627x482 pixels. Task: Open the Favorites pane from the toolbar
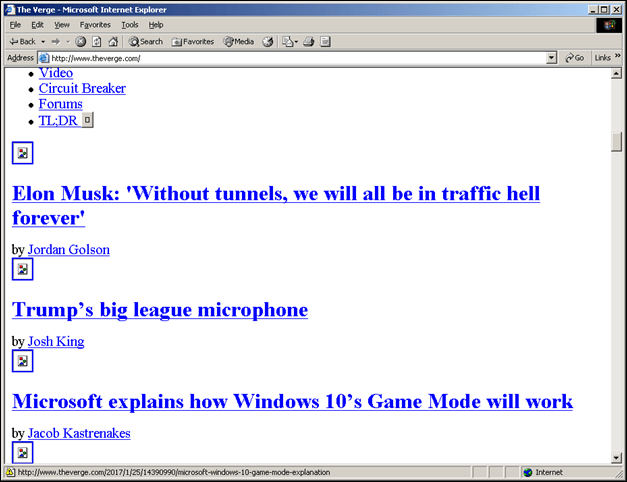coord(193,42)
